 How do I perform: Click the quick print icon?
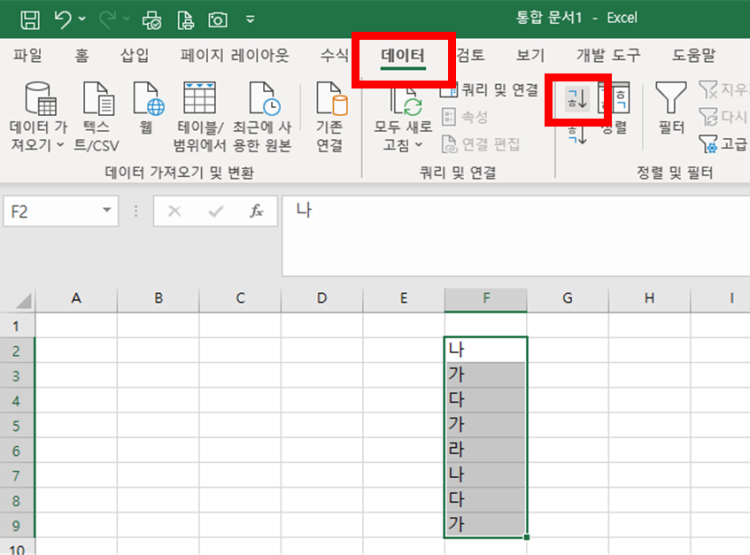(x=152, y=20)
